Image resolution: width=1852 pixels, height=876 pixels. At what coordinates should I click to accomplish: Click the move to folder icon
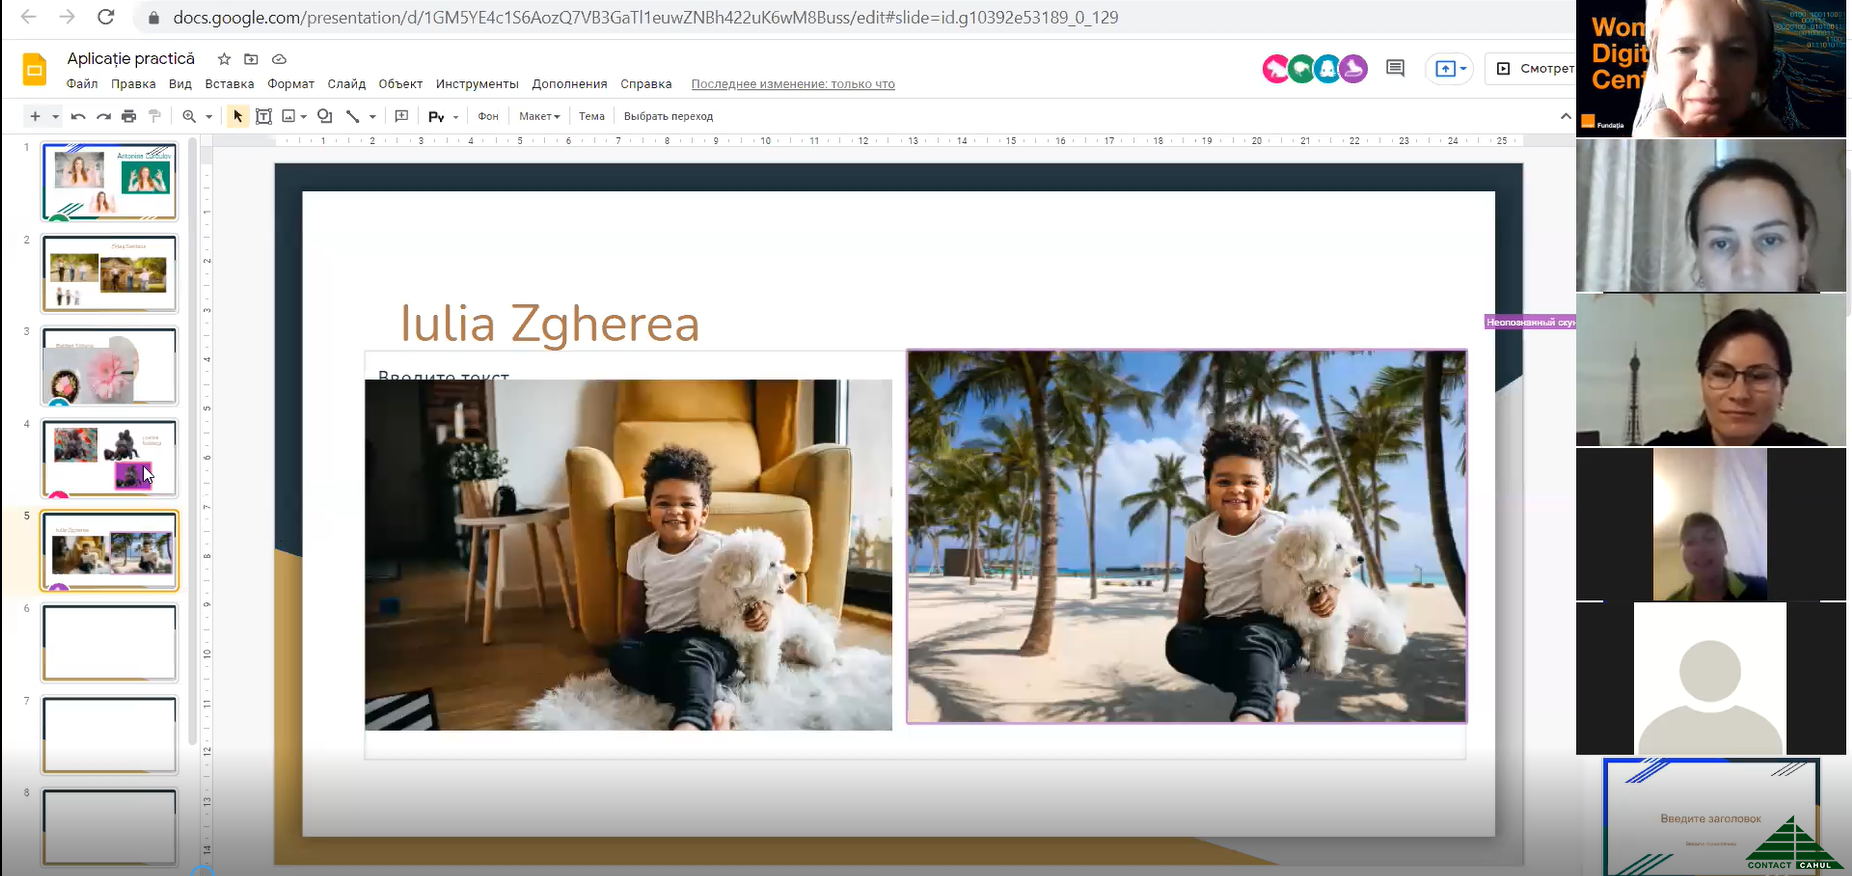[251, 59]
